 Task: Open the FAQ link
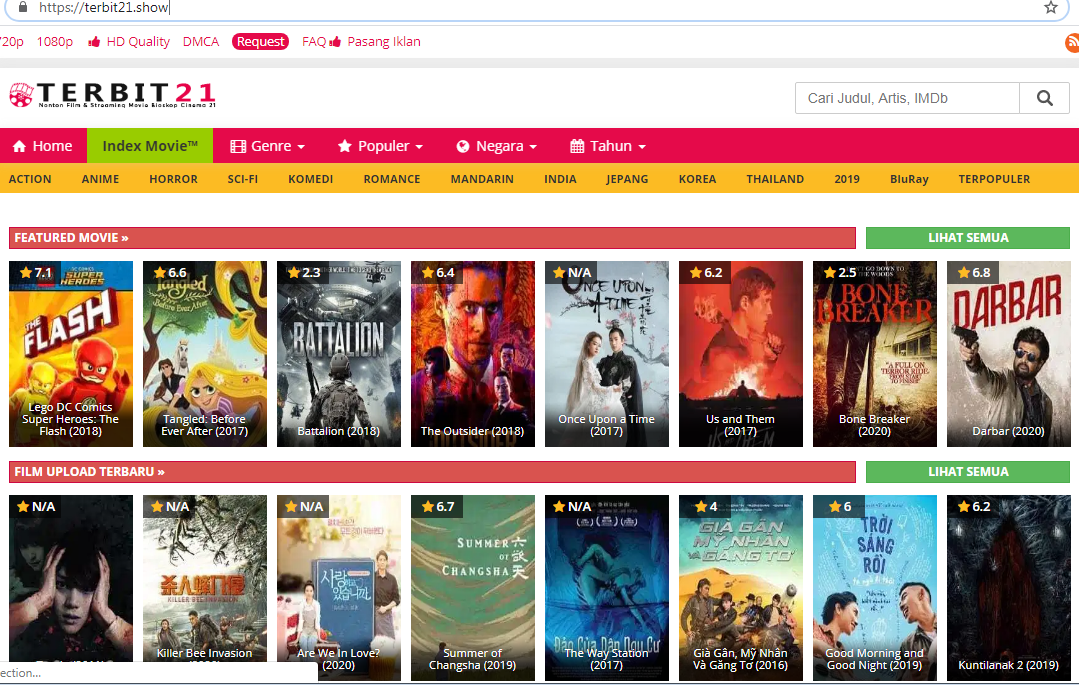pyautogui.click(x=314, y=42)
